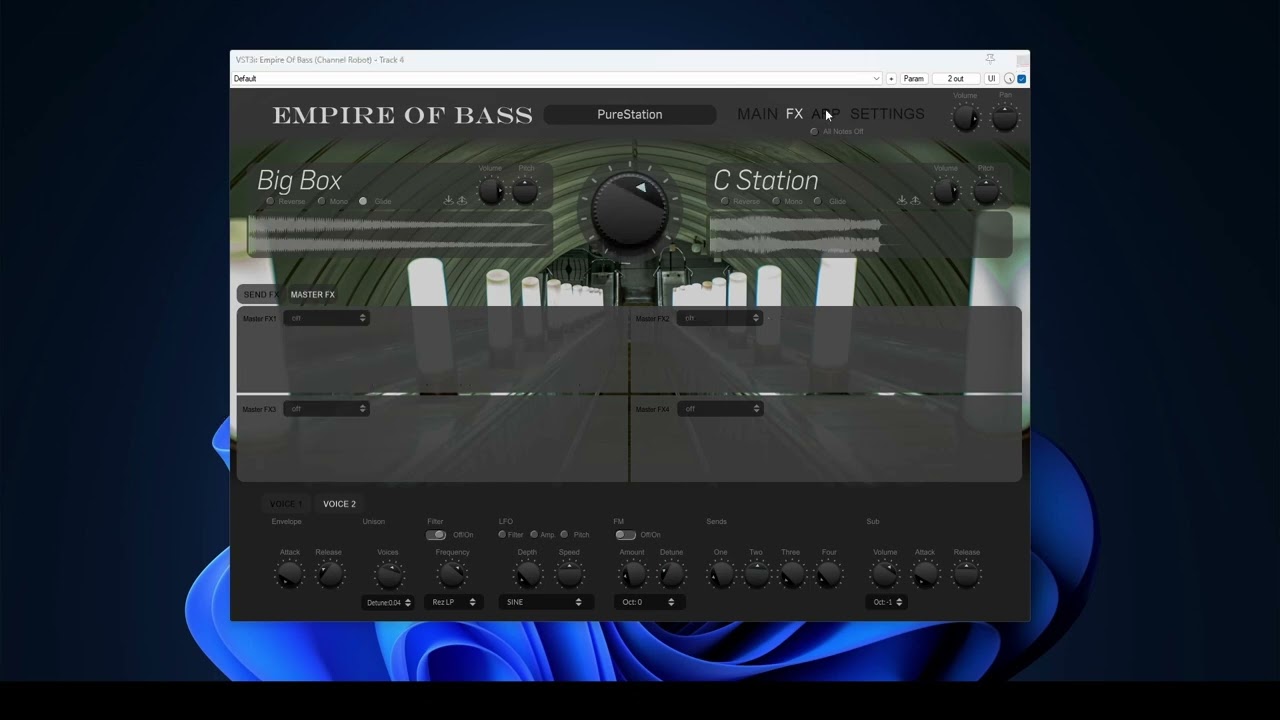The width and height of the screenshot is (1280, 720).
Task: Switch to the VOICE 1 tab
Action: point(286,504)
